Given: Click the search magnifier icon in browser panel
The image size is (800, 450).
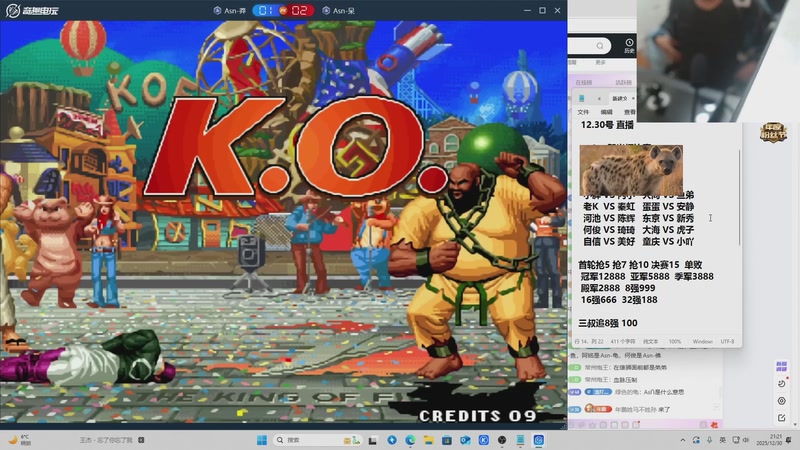Looking at the screenshot, I should [x=600, y=46].
